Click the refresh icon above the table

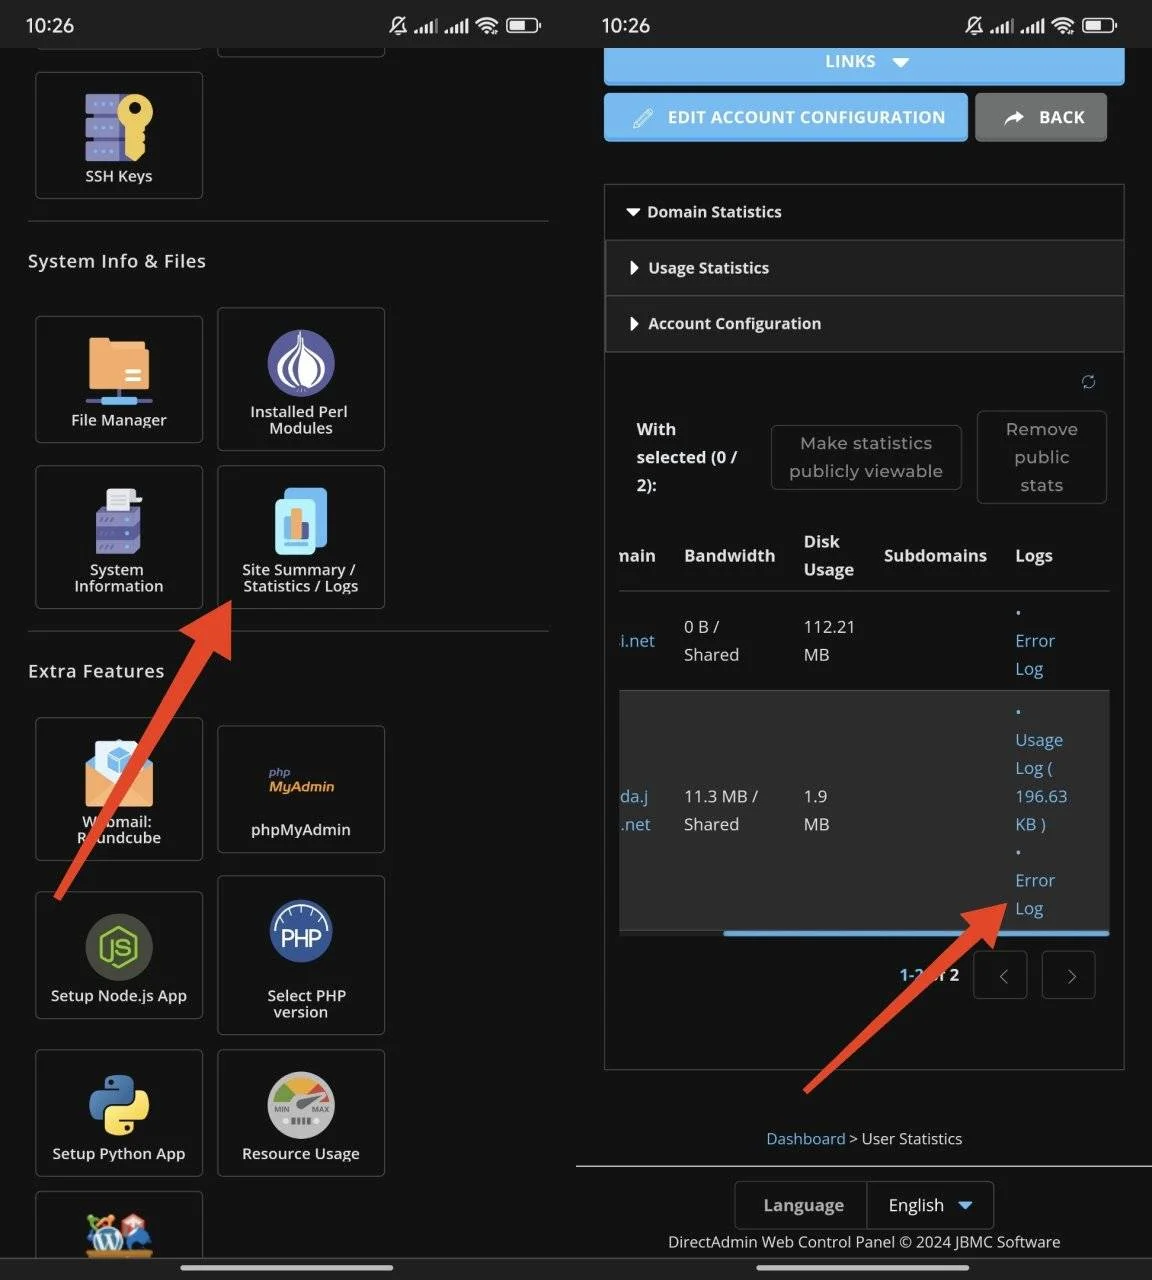click(1088, 382)
